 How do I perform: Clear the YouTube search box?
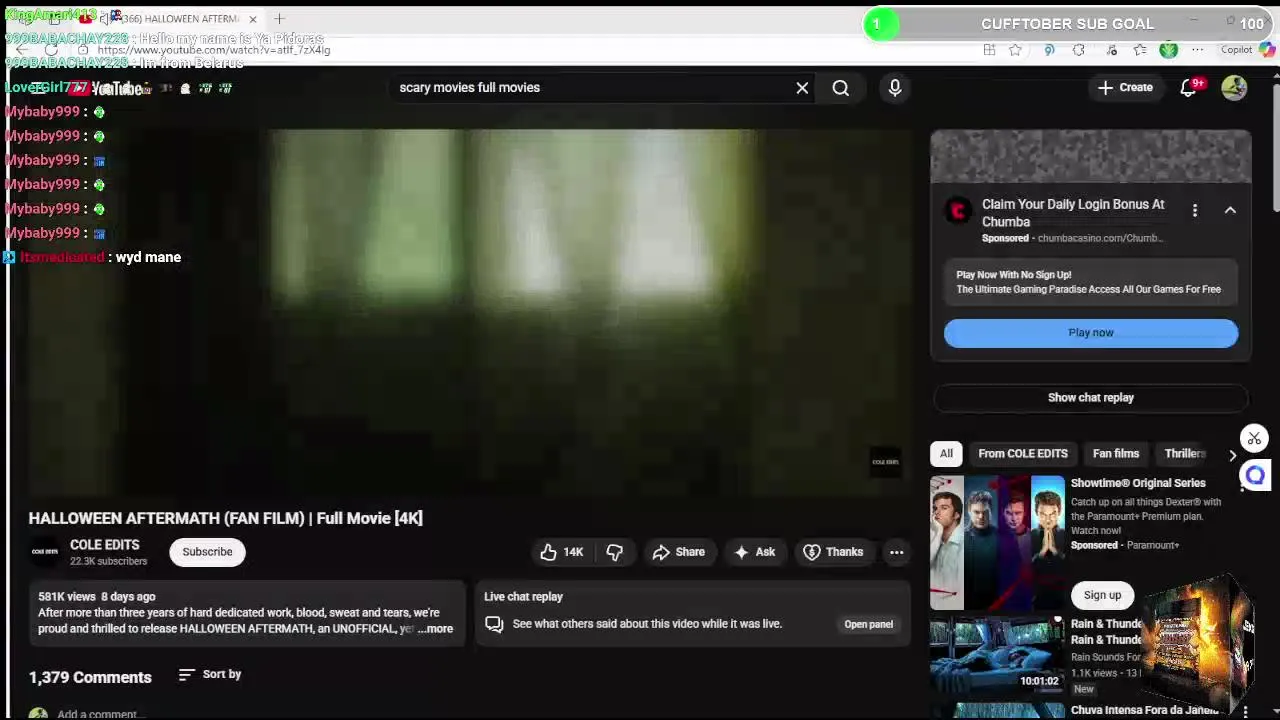802,88
